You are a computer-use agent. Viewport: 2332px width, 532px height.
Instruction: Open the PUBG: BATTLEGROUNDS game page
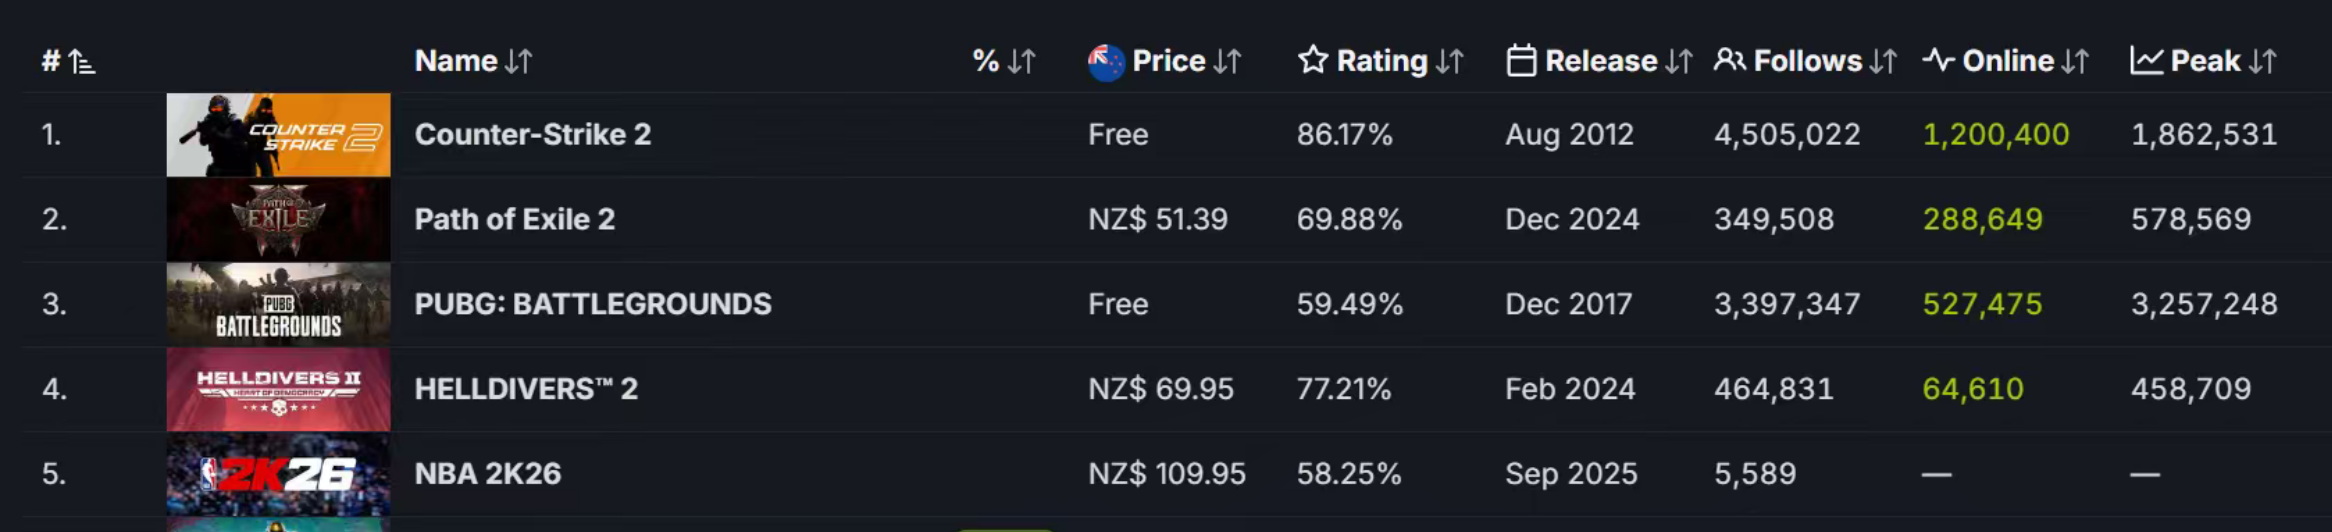point(592,304)
